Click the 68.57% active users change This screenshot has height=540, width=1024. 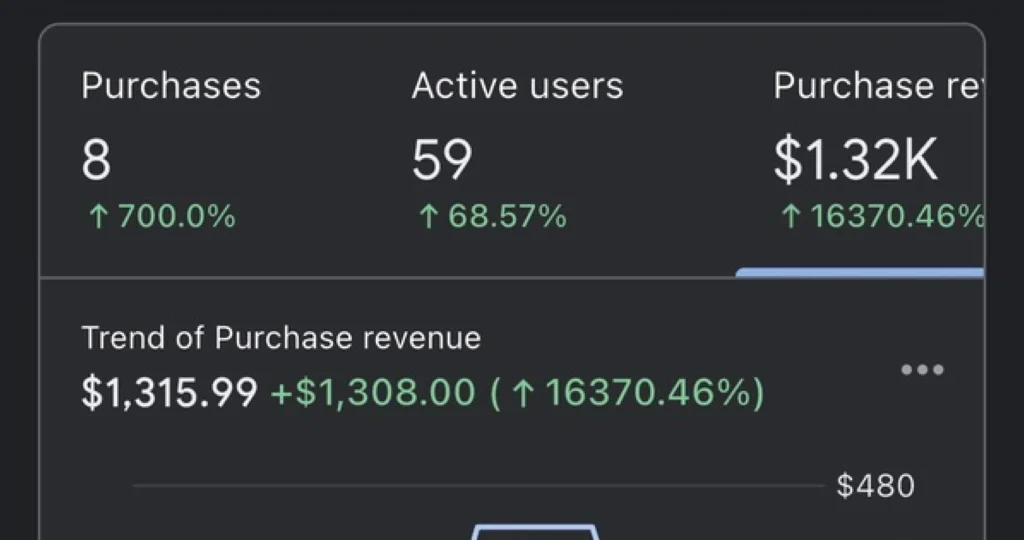(x=507, y=216)
